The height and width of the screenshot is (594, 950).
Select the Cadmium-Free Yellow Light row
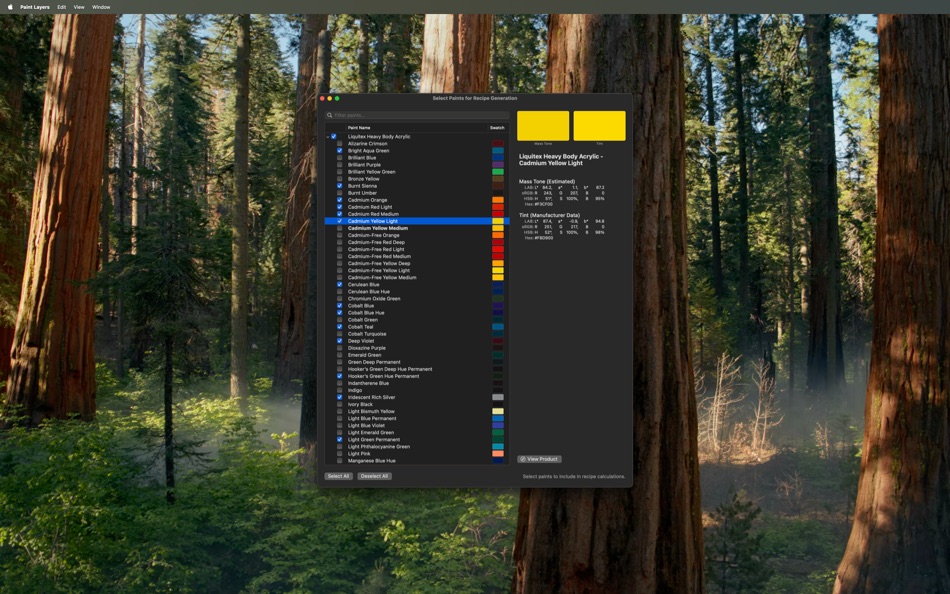click(417, 270)
